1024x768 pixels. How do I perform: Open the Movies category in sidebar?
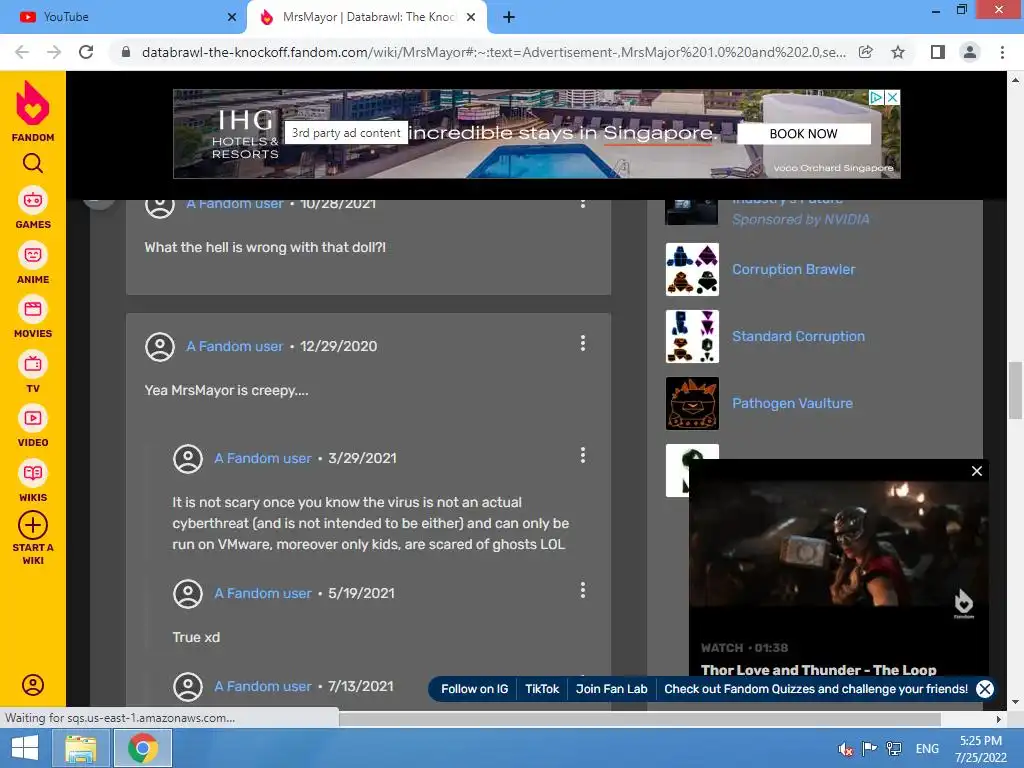tap(33, 317)
